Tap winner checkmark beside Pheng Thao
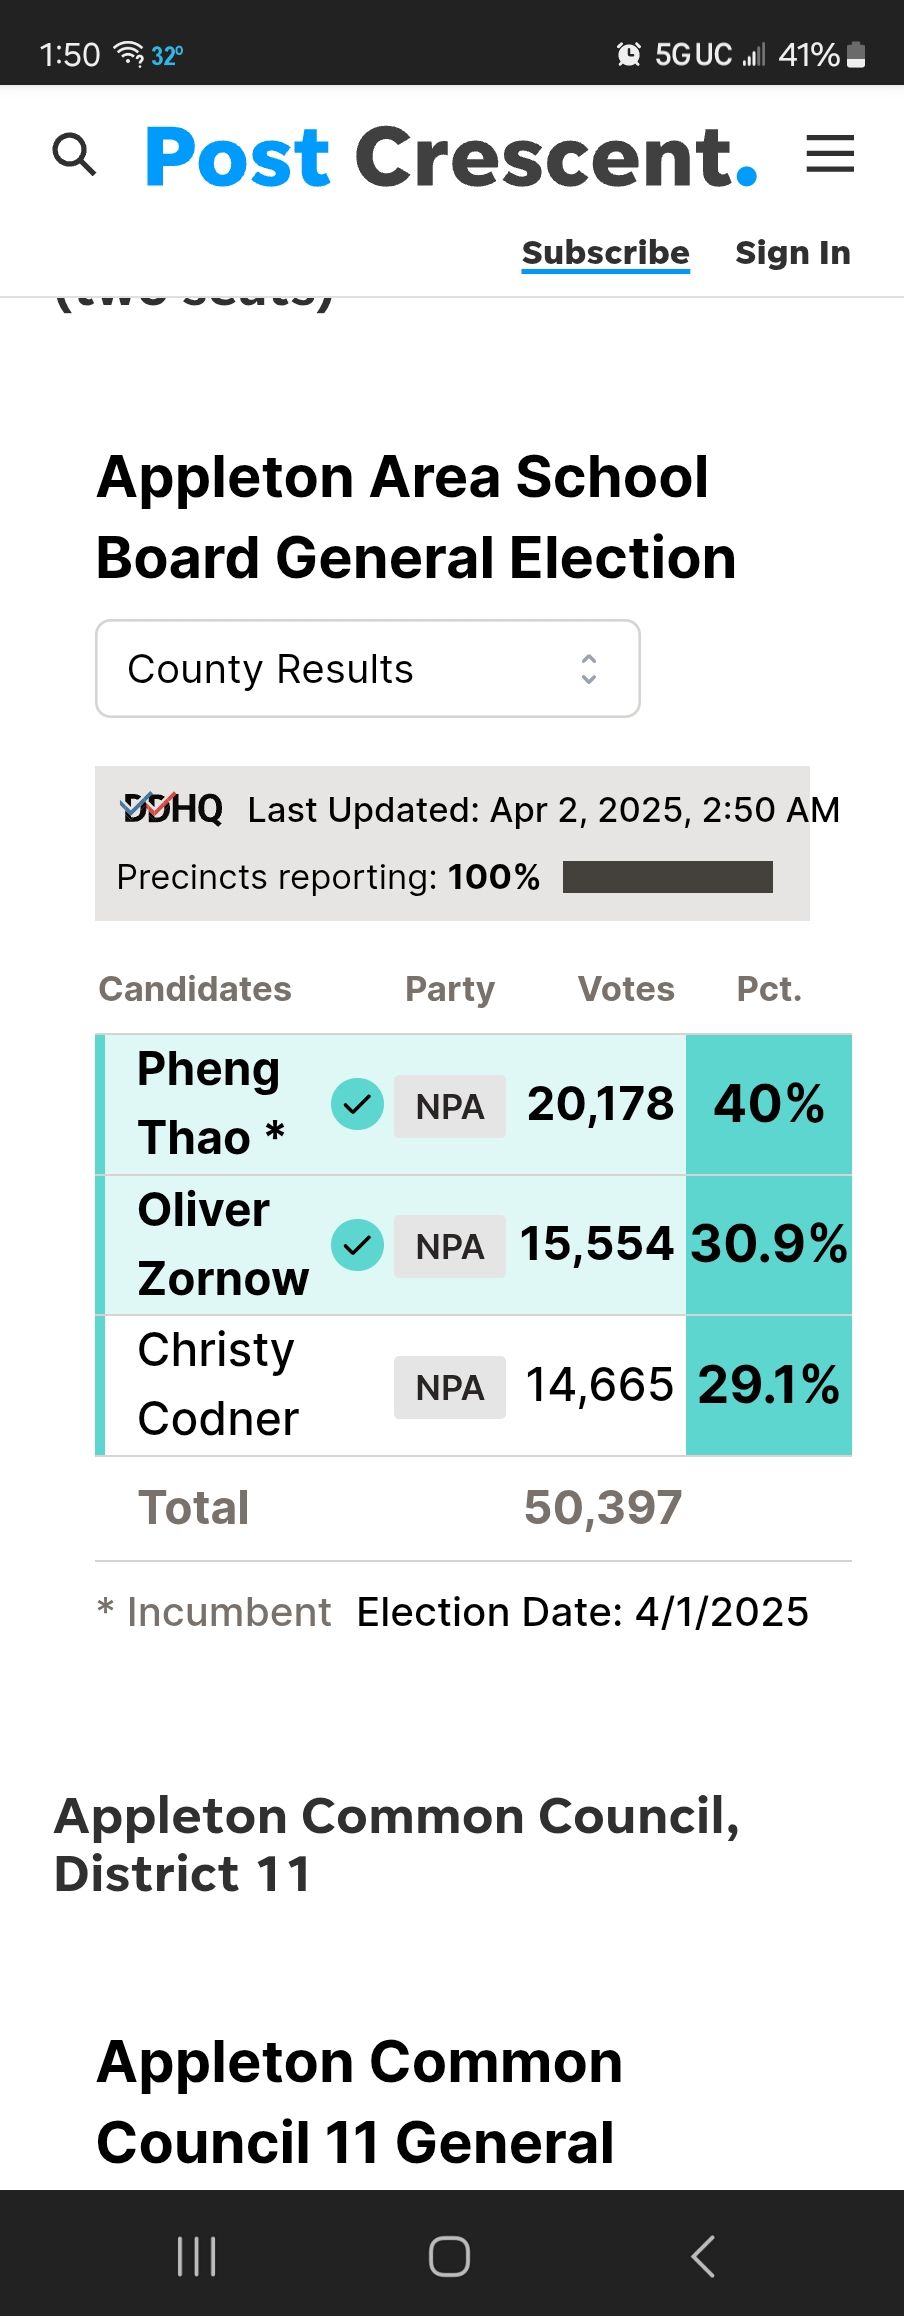 pyautogui.click(x=357, y=1104)
